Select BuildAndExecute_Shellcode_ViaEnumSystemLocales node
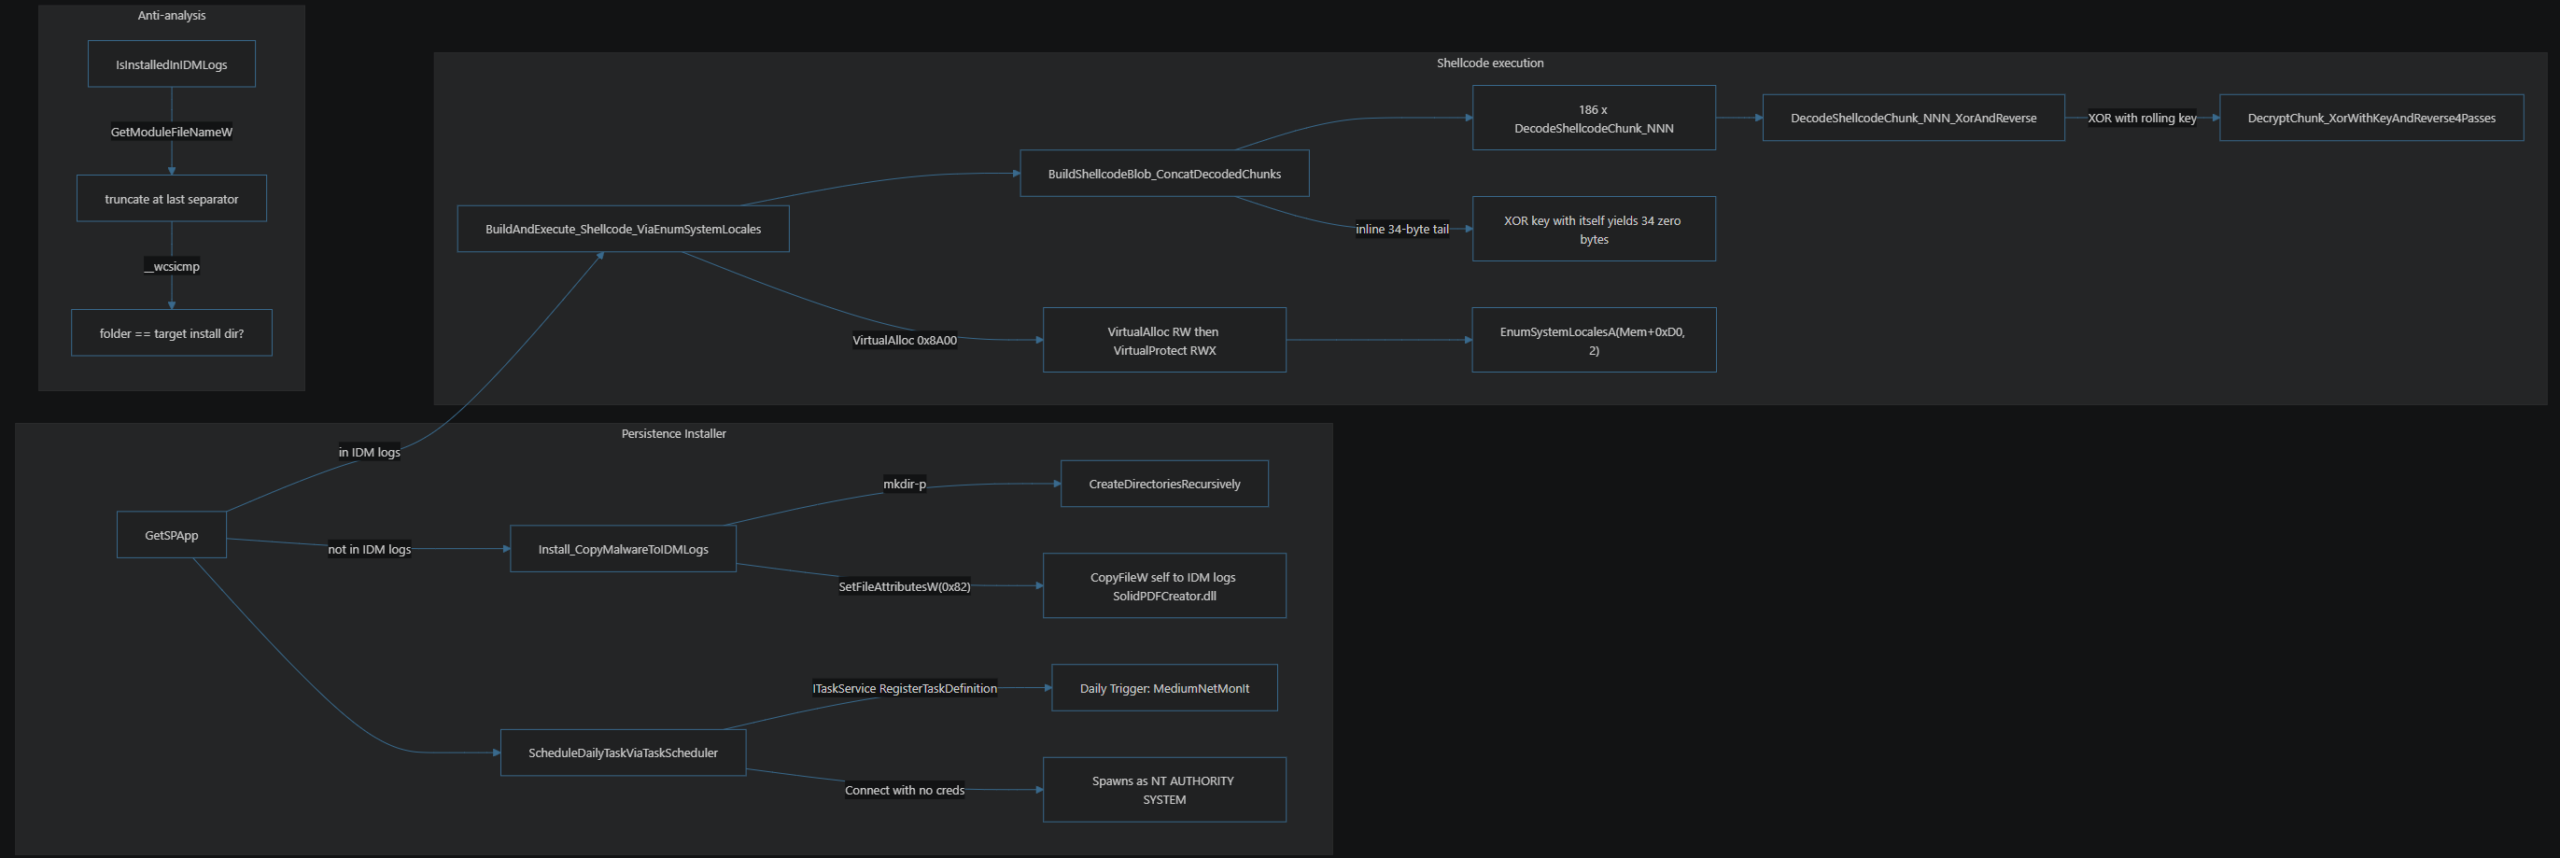 (623, 229)
